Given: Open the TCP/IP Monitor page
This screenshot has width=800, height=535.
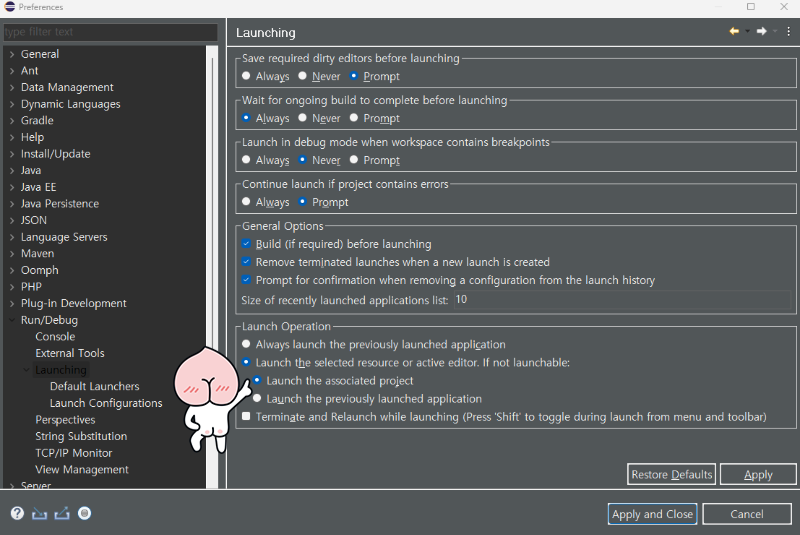Looking at the screenshot, I should coord(74,453).
